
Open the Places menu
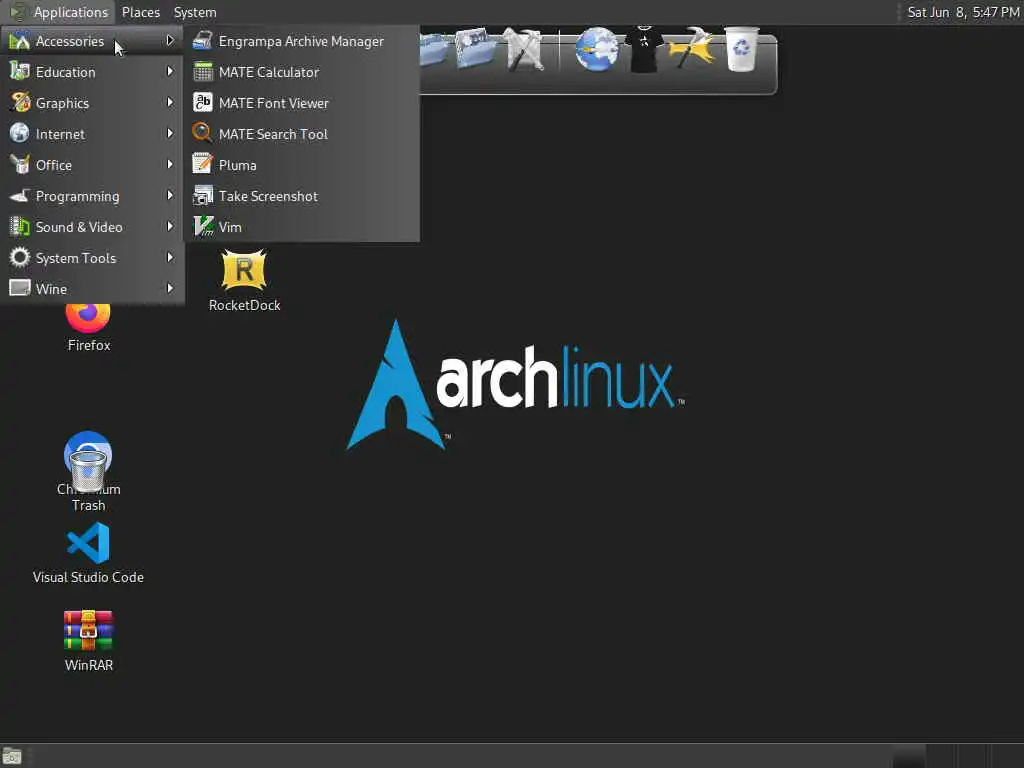point(140,12)
